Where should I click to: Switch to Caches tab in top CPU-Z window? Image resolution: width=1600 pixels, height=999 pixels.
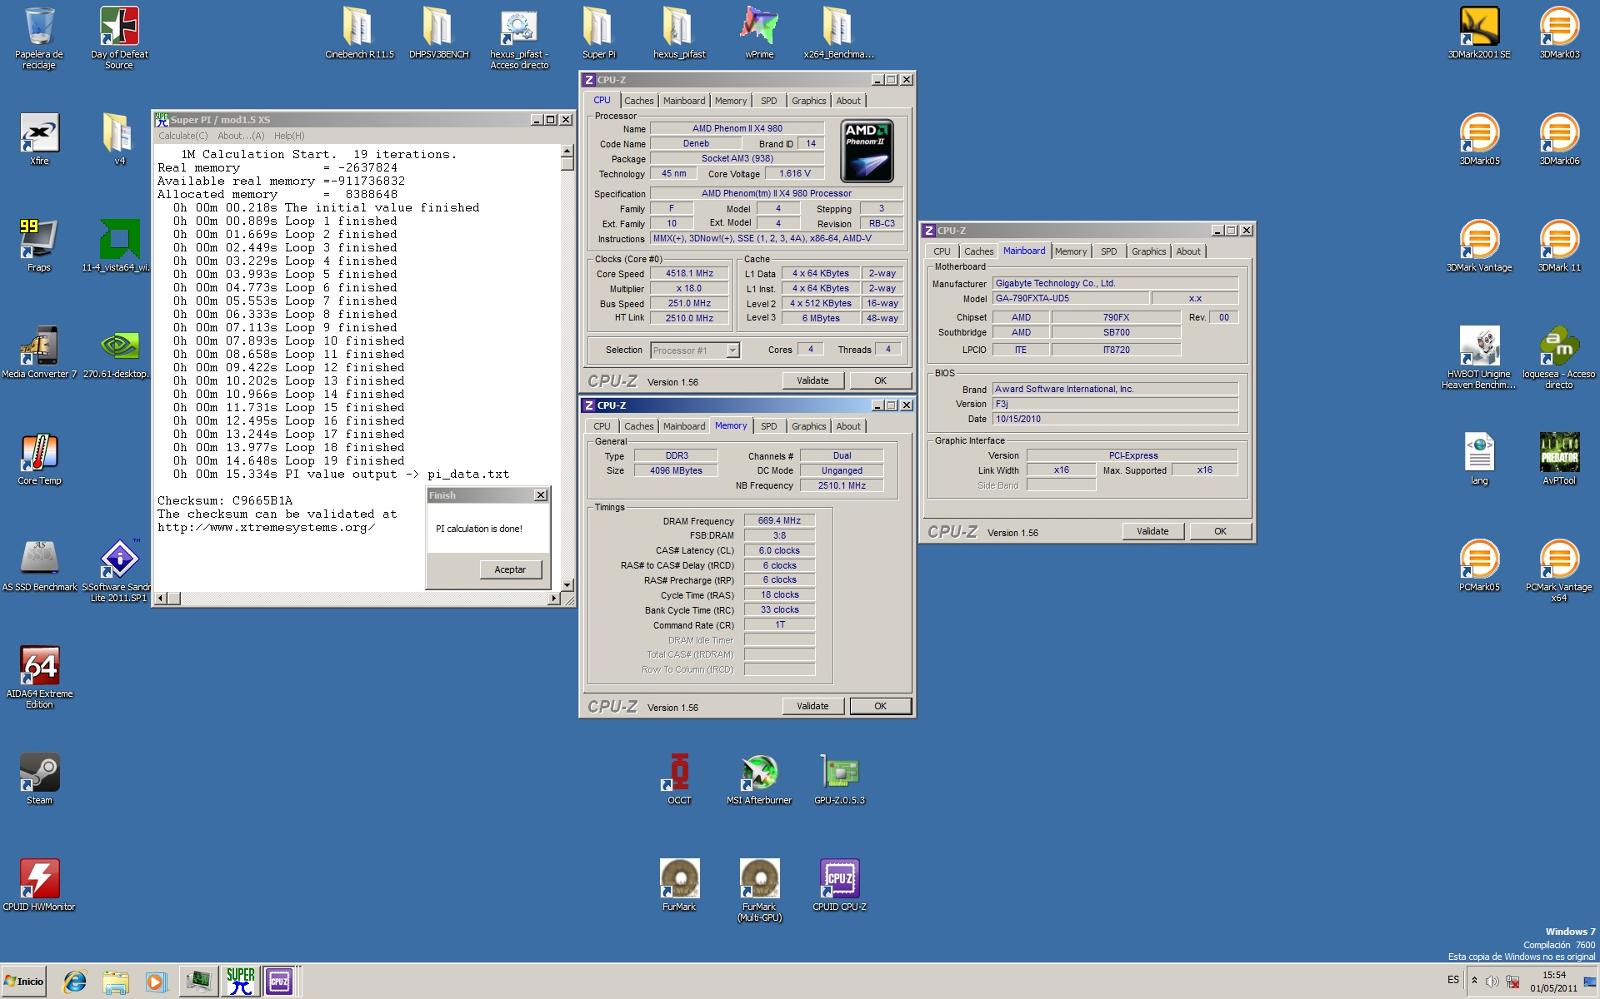639,101
